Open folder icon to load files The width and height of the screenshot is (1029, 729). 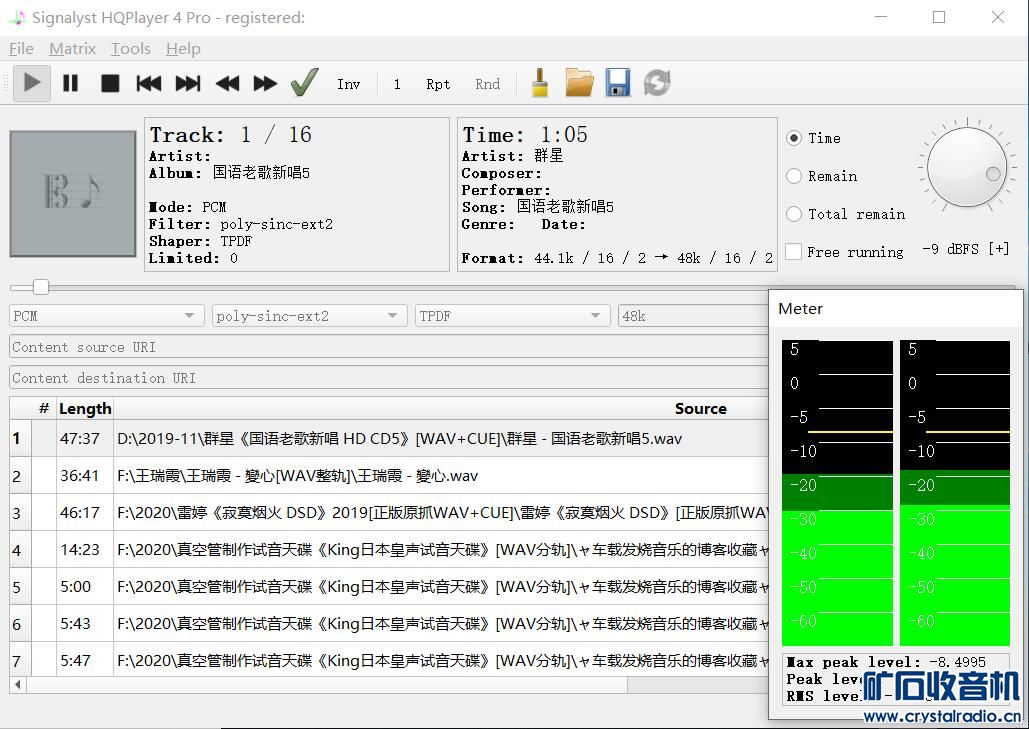[x=579, y=83]
